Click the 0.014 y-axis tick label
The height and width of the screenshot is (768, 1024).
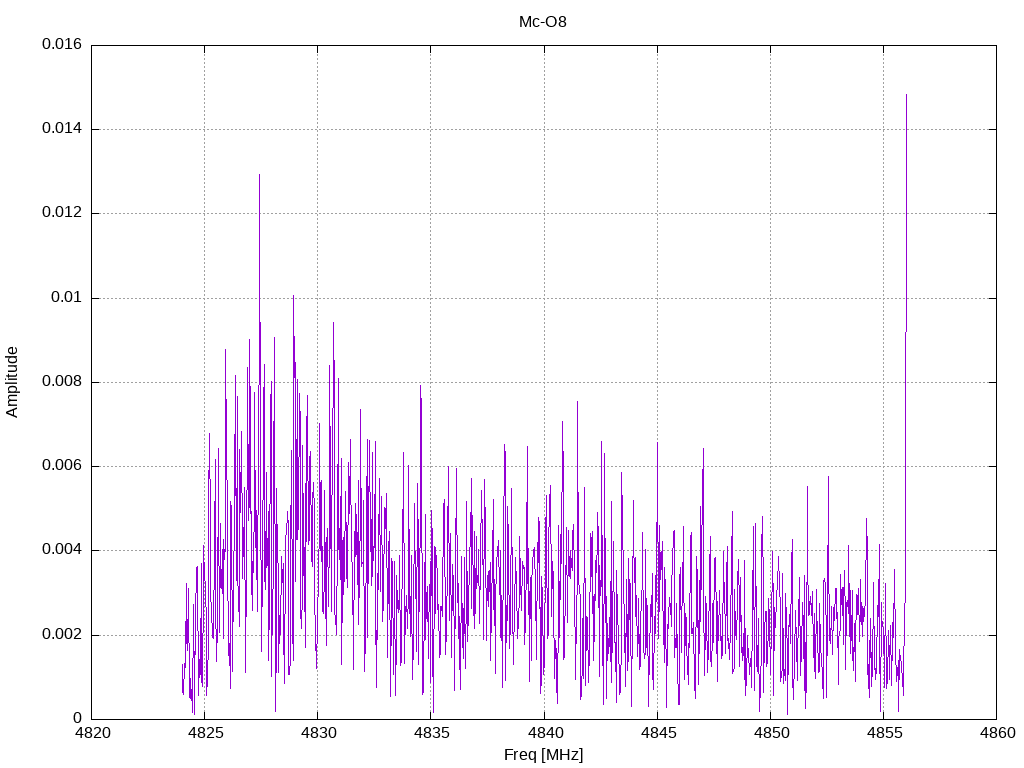(x=62, y=129)
